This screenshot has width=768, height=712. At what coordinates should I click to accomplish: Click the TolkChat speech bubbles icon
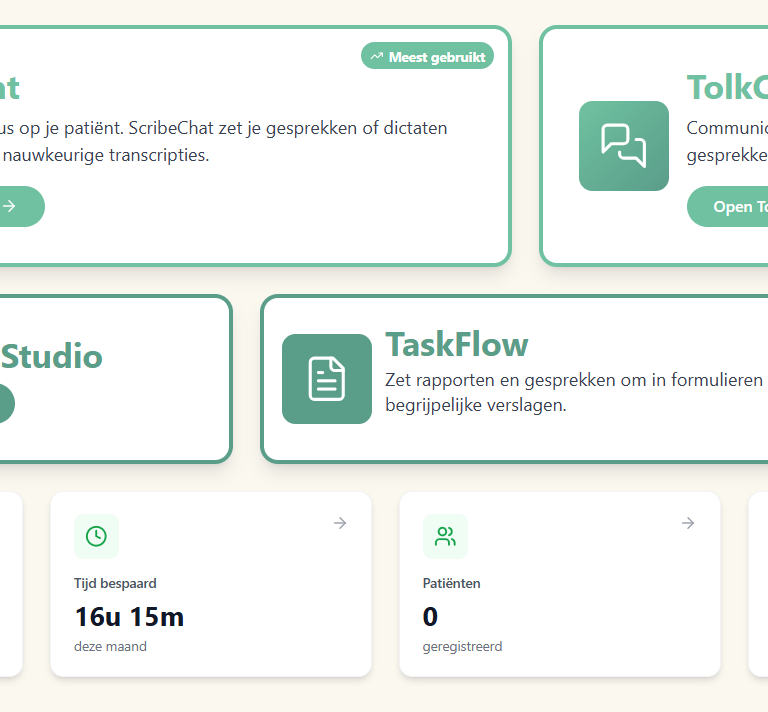pos(624,146)
